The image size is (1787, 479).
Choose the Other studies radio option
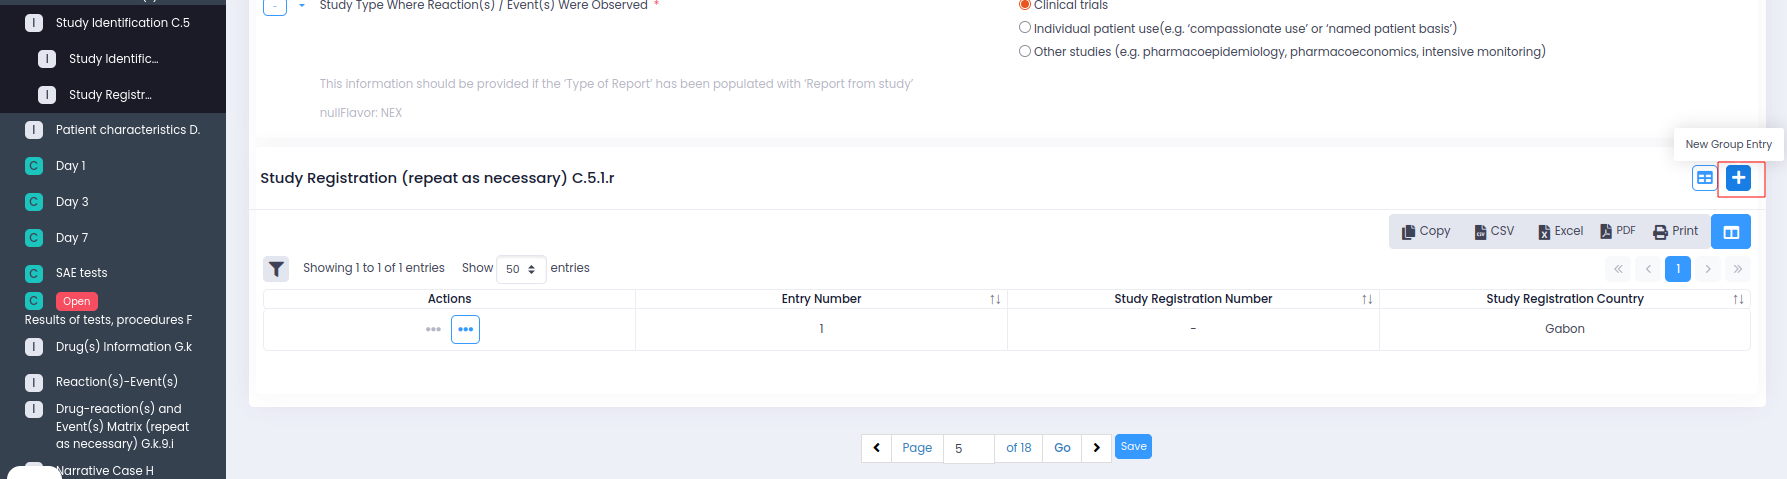coord(1025,51)
